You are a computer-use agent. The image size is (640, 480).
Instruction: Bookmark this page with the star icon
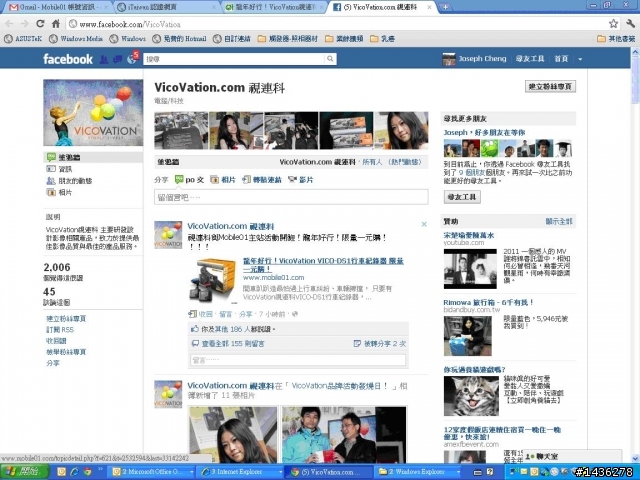[x=613, y=24]
